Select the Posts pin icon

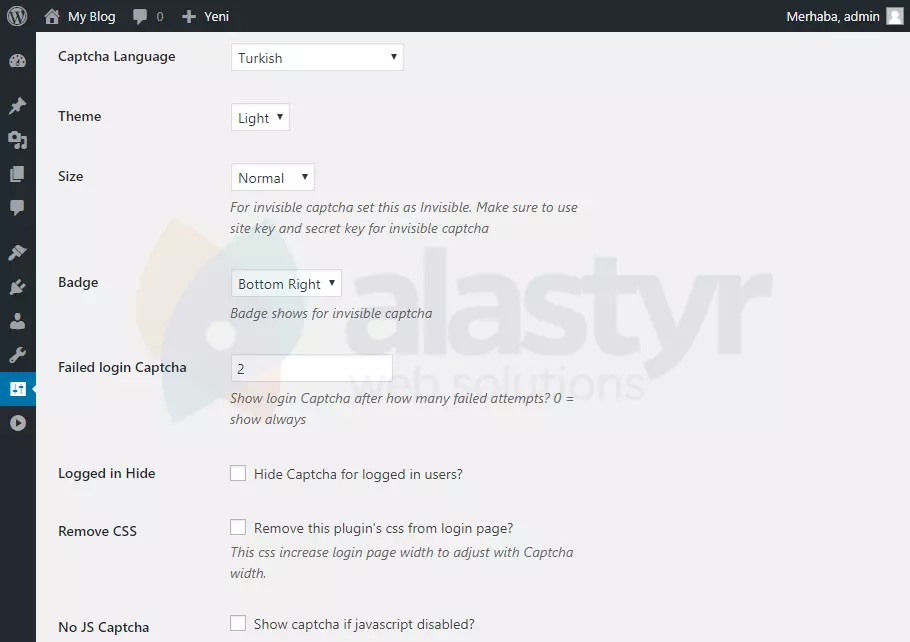point(17,104)
